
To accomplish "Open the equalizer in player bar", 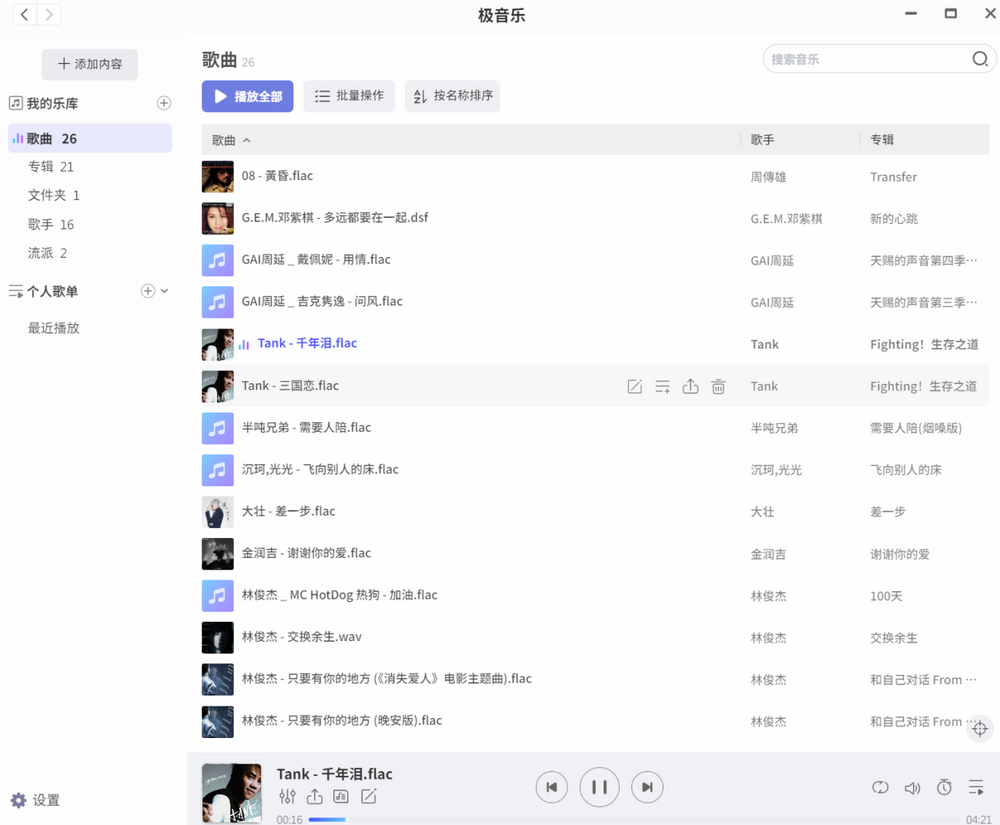I will [288, 797].
